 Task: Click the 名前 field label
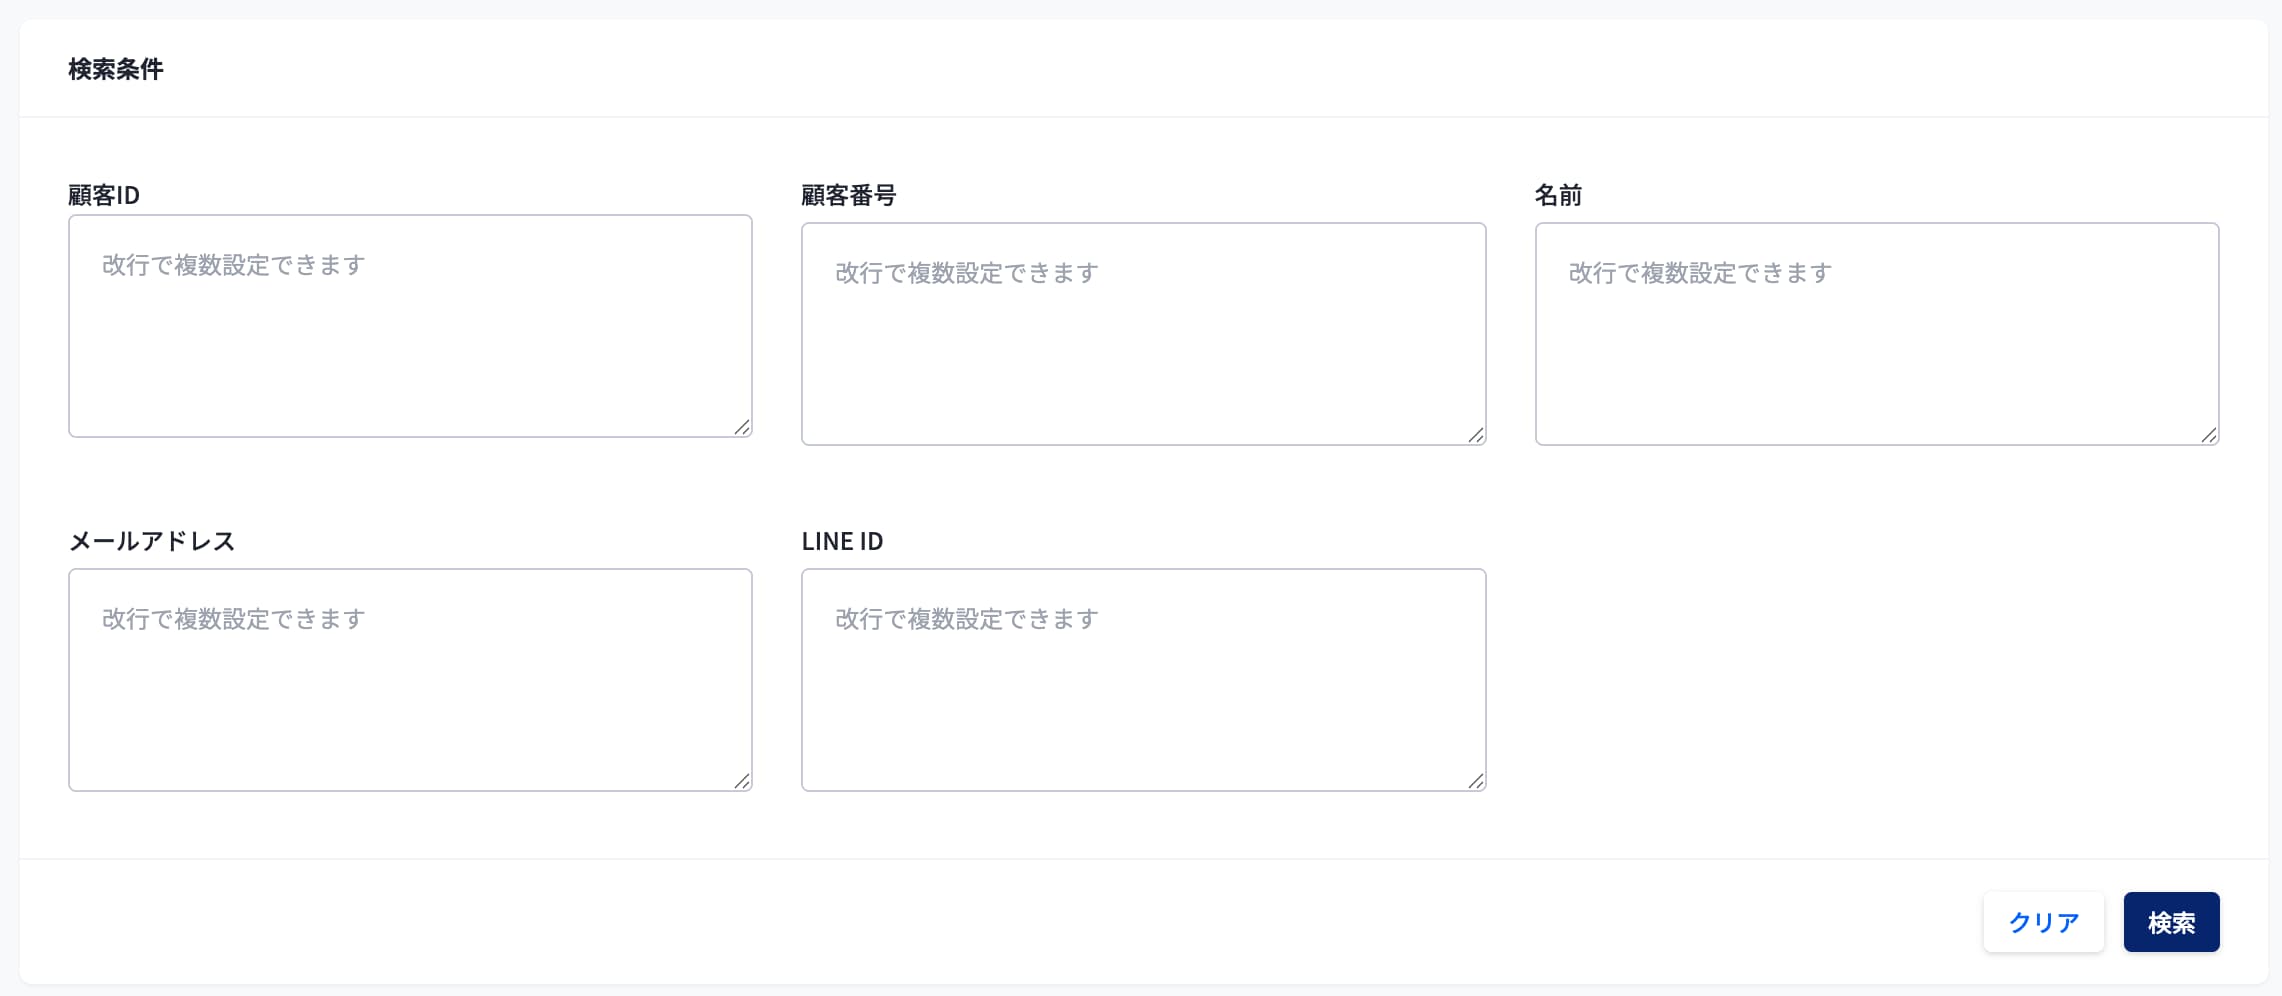pos(1558,195)
